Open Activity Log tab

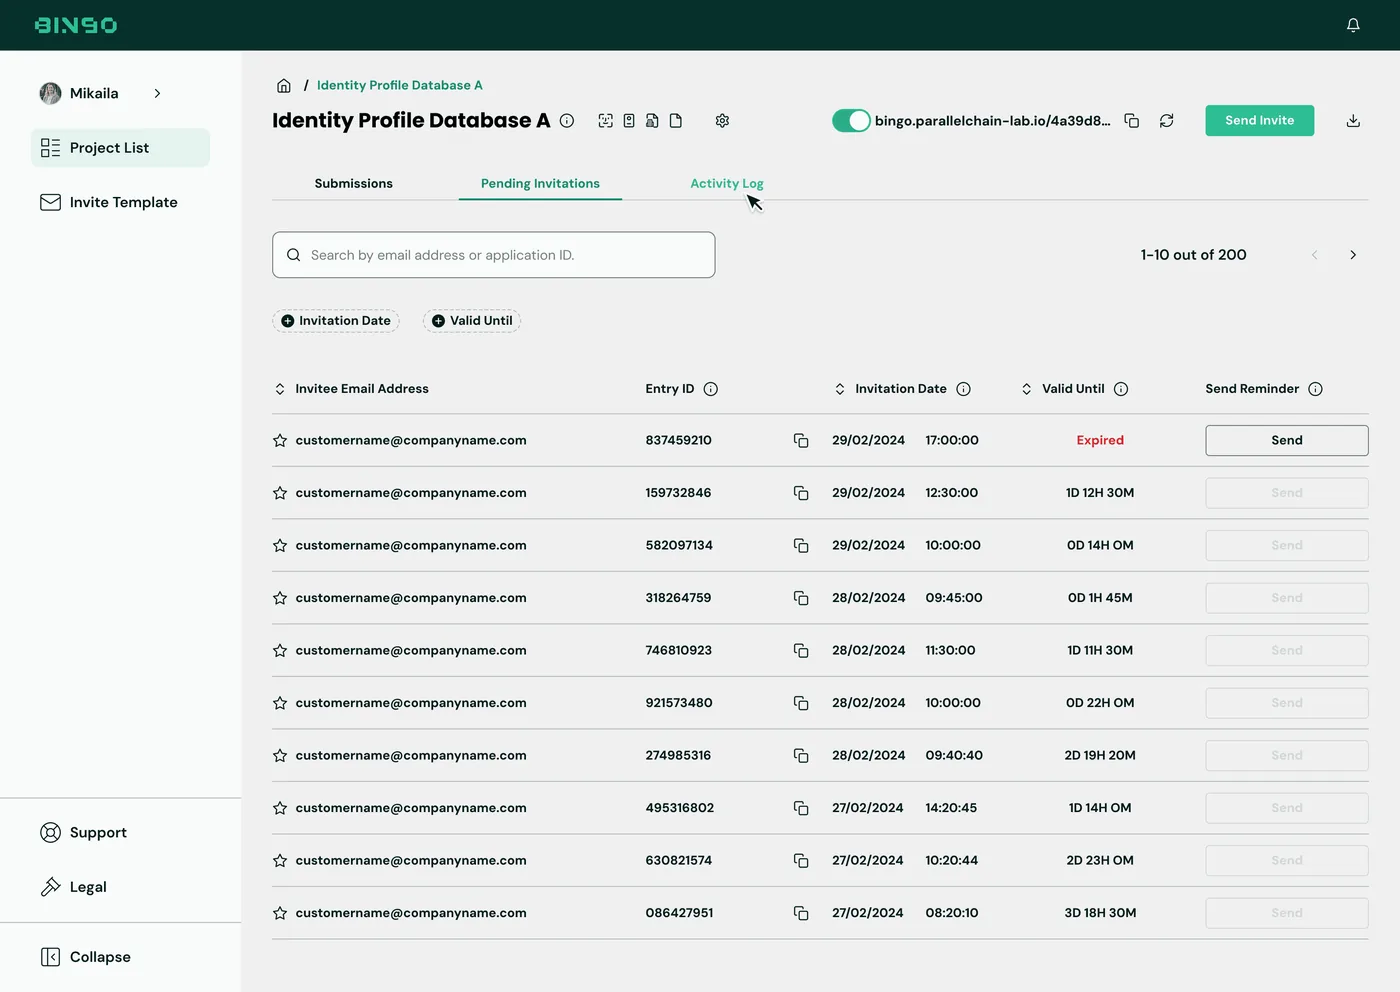(x=727, y=184)
